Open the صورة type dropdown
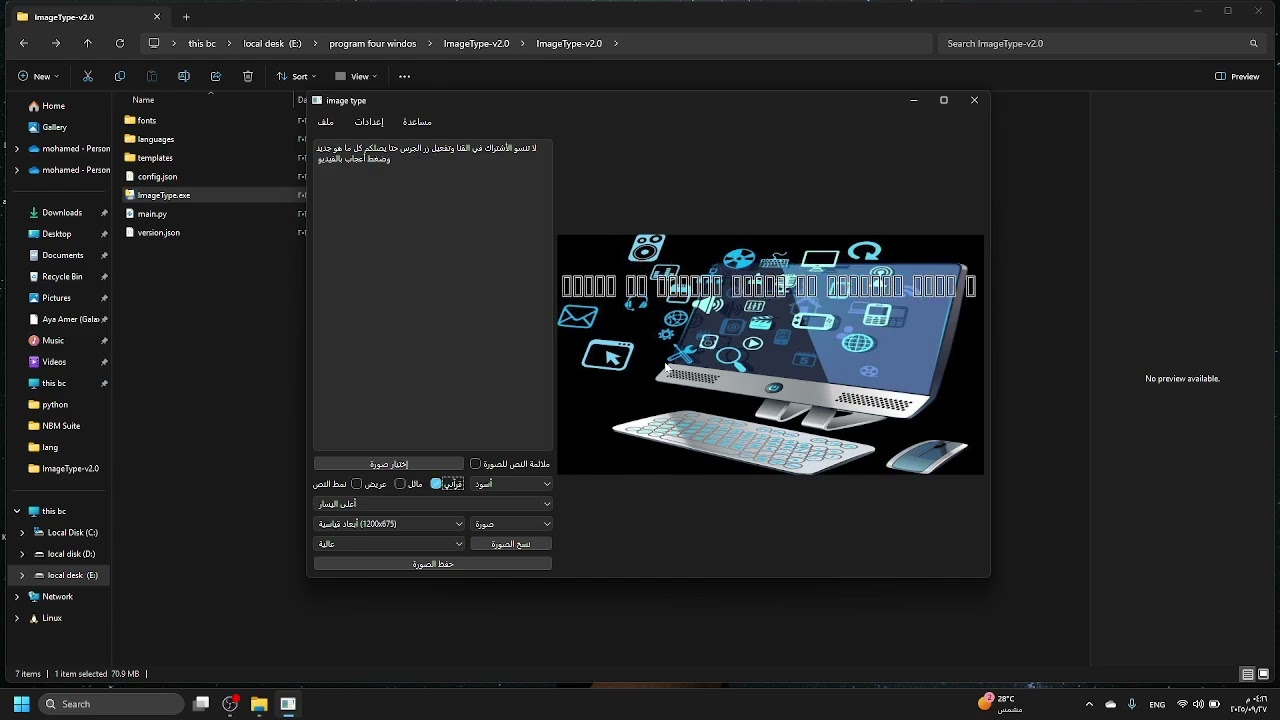The height and width of the screenshot is (720, 1280). pos(512,524)
